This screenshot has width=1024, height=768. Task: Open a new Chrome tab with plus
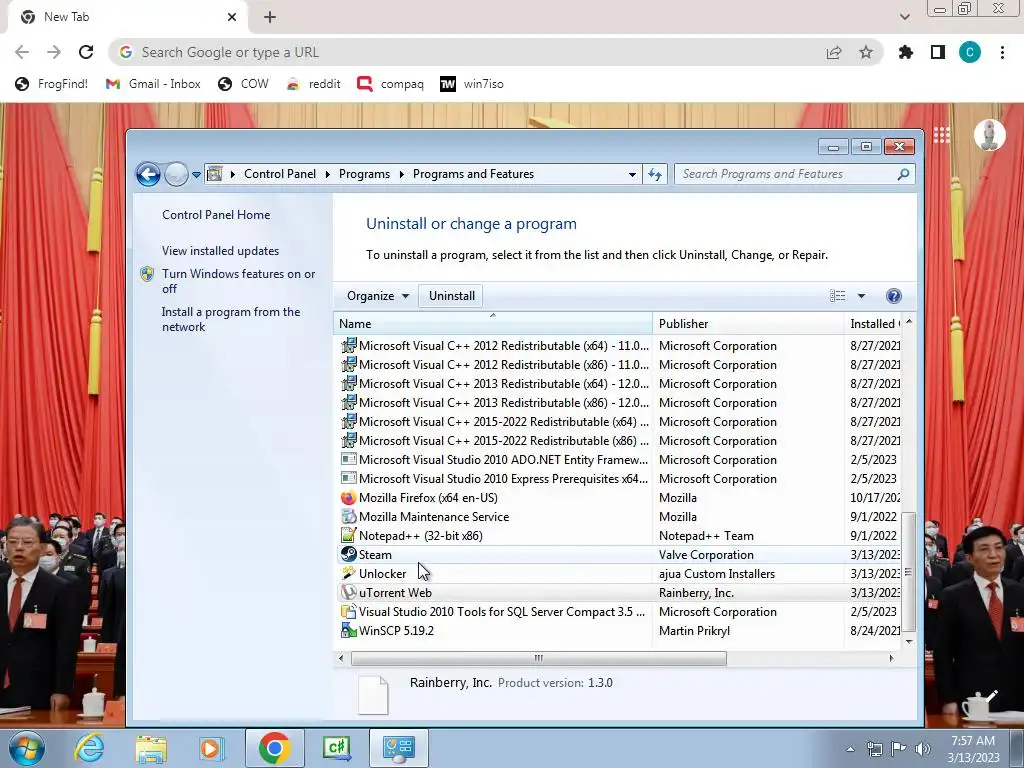[270, 17]
